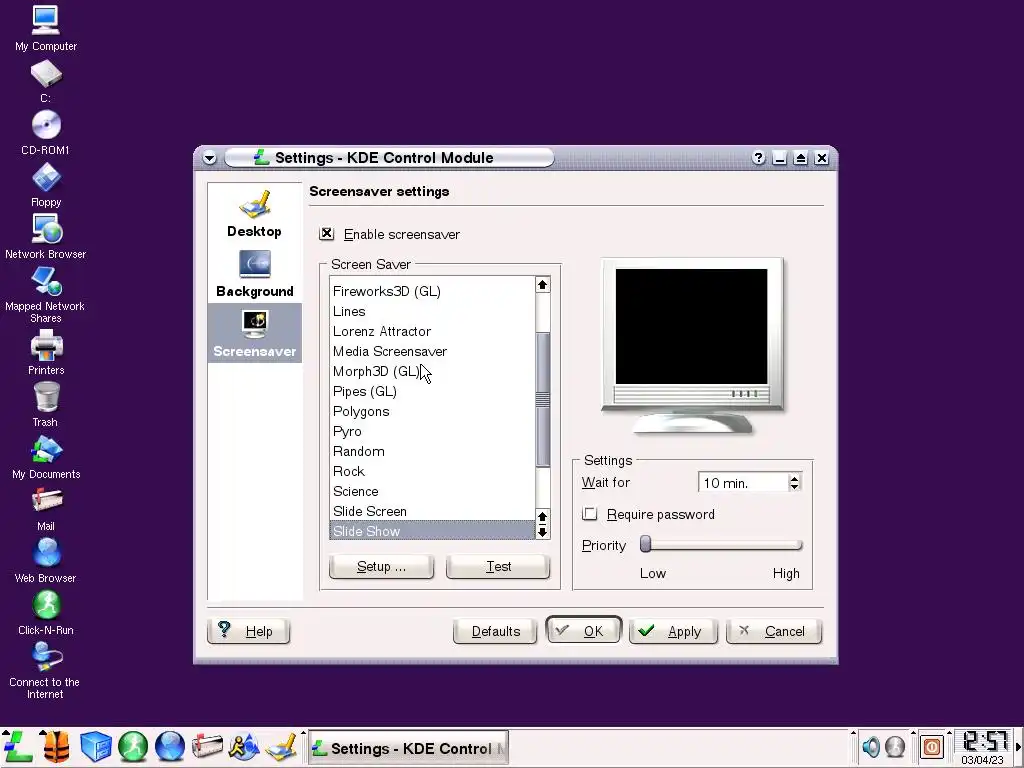Select the Random screensaver

(432, 451)
